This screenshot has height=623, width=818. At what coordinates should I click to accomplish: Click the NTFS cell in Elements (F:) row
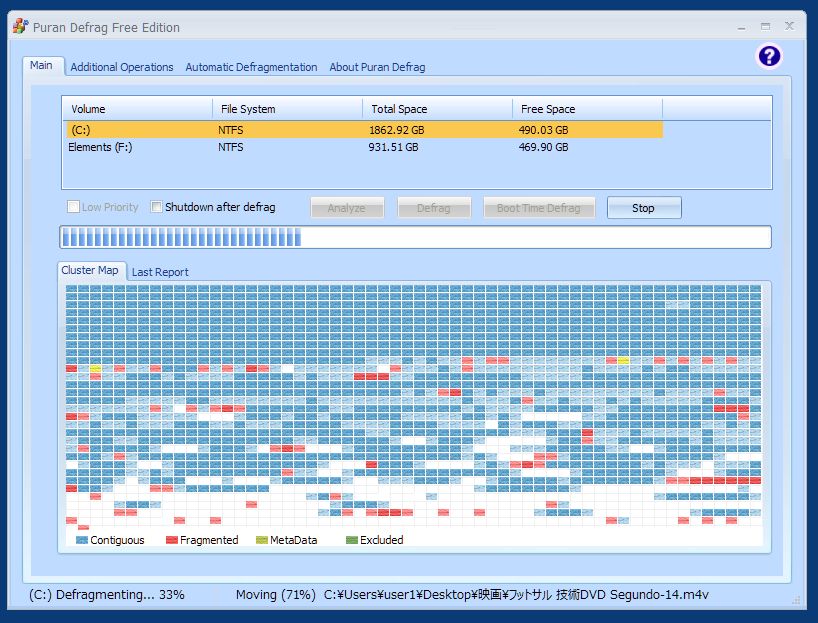tap(231, 147)
